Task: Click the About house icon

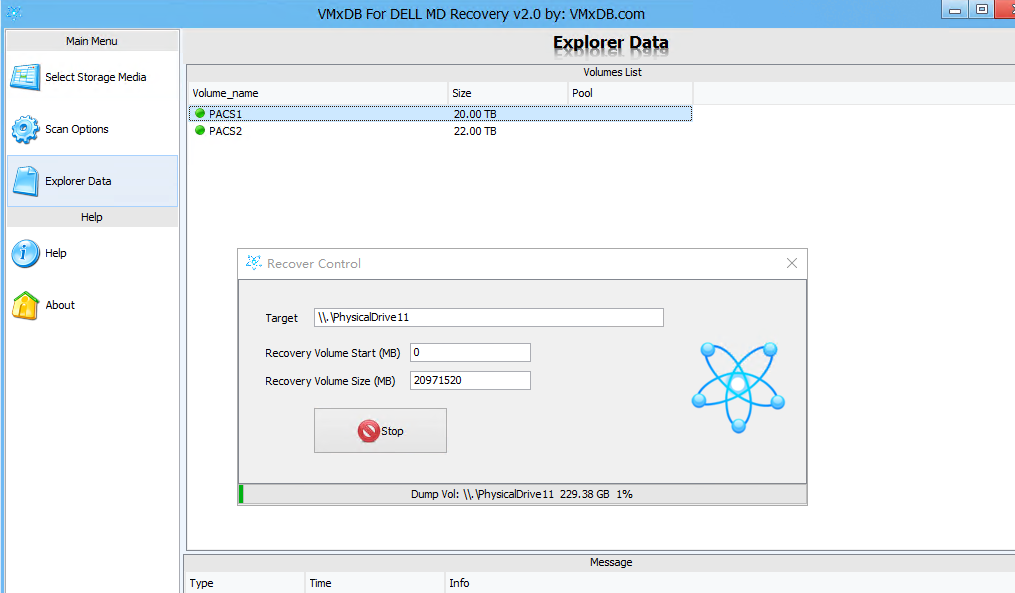Action: click(25, 306)
